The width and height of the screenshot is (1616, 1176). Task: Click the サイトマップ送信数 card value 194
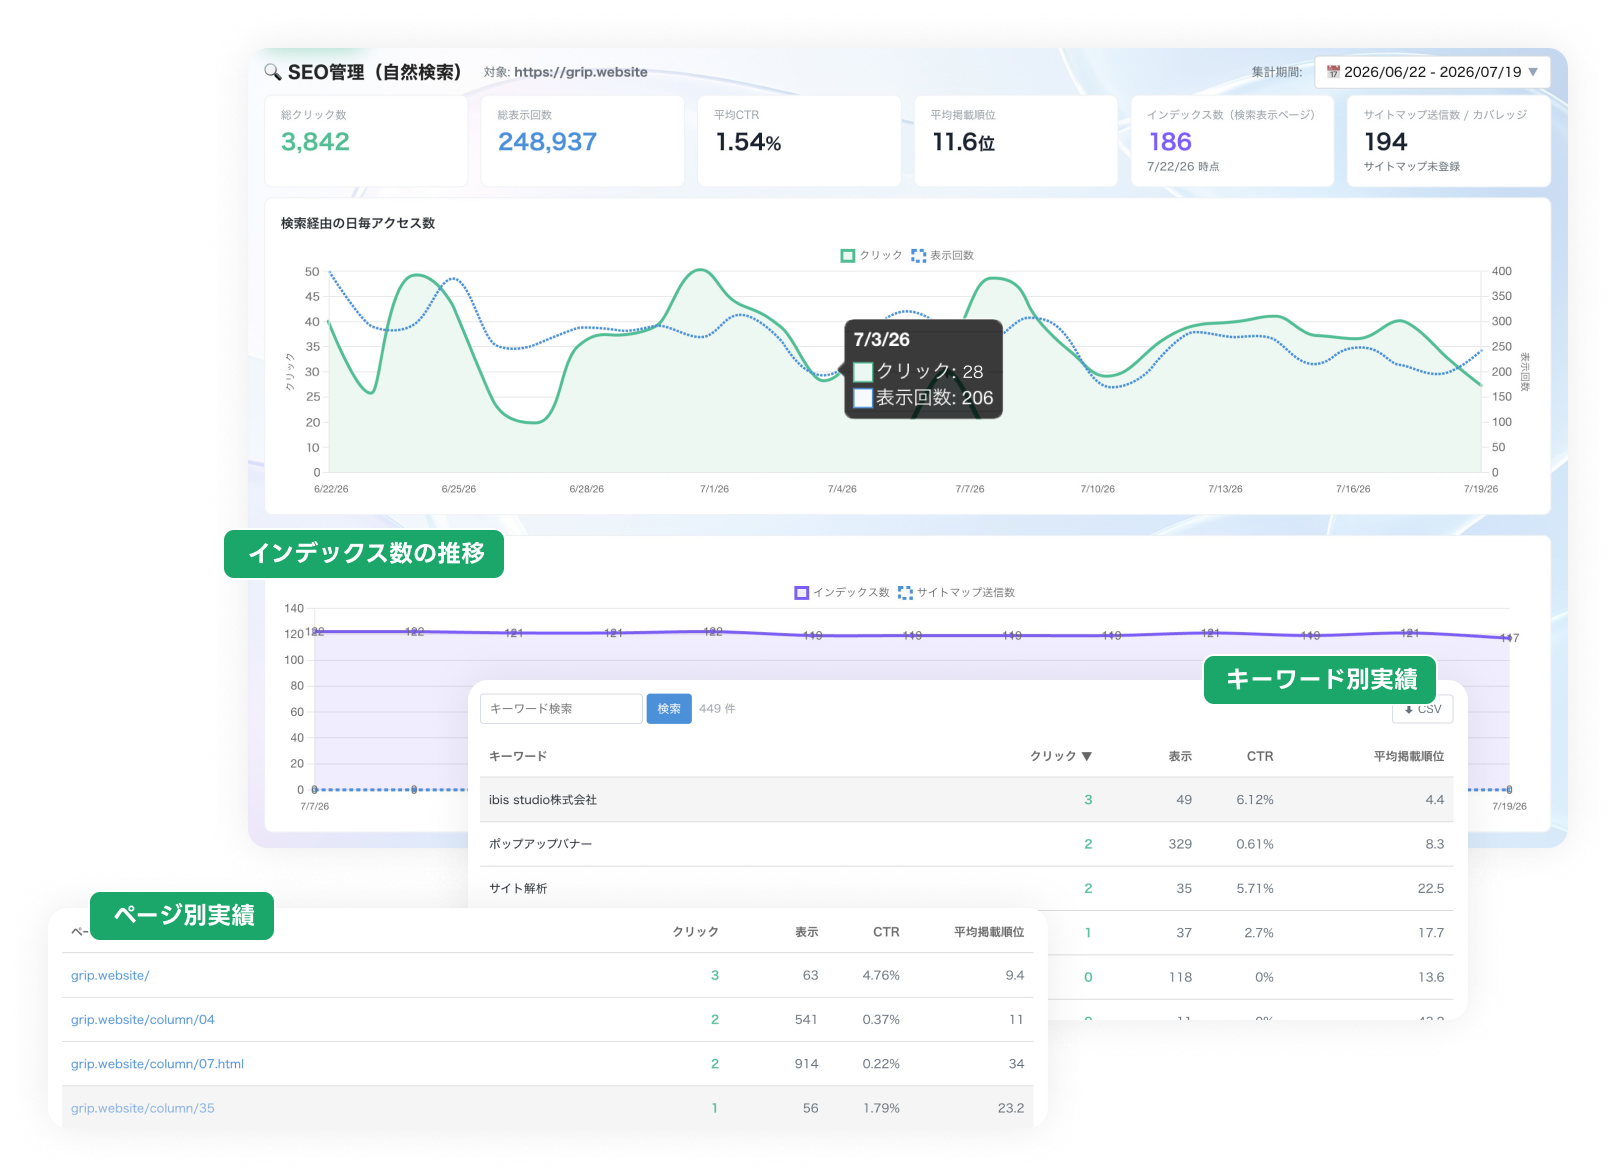click(x=1385, y=142)
